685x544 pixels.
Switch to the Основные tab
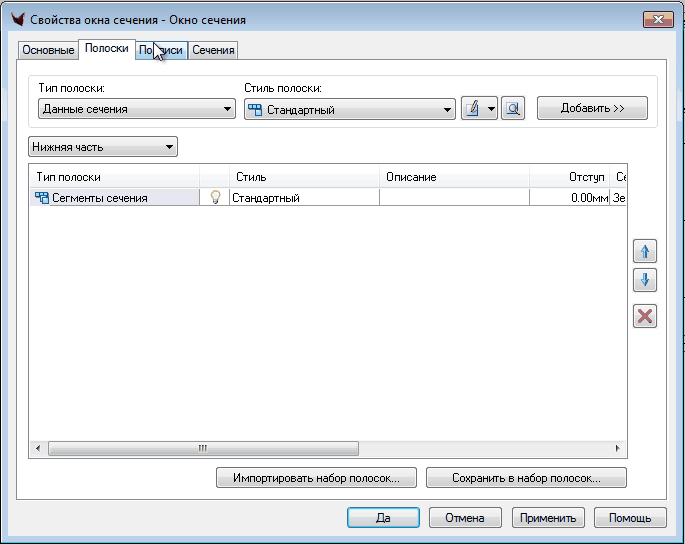pos(48,50)
